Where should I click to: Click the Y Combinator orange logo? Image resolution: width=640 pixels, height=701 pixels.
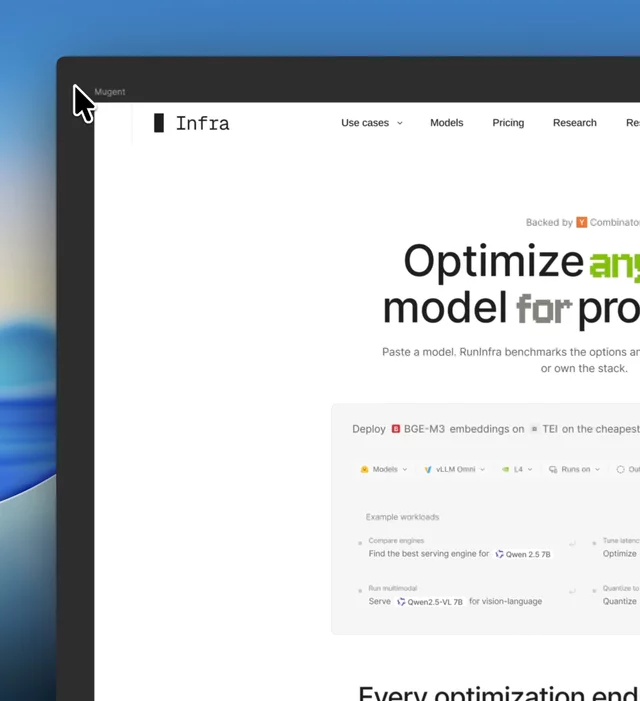(x=581, y=222)
